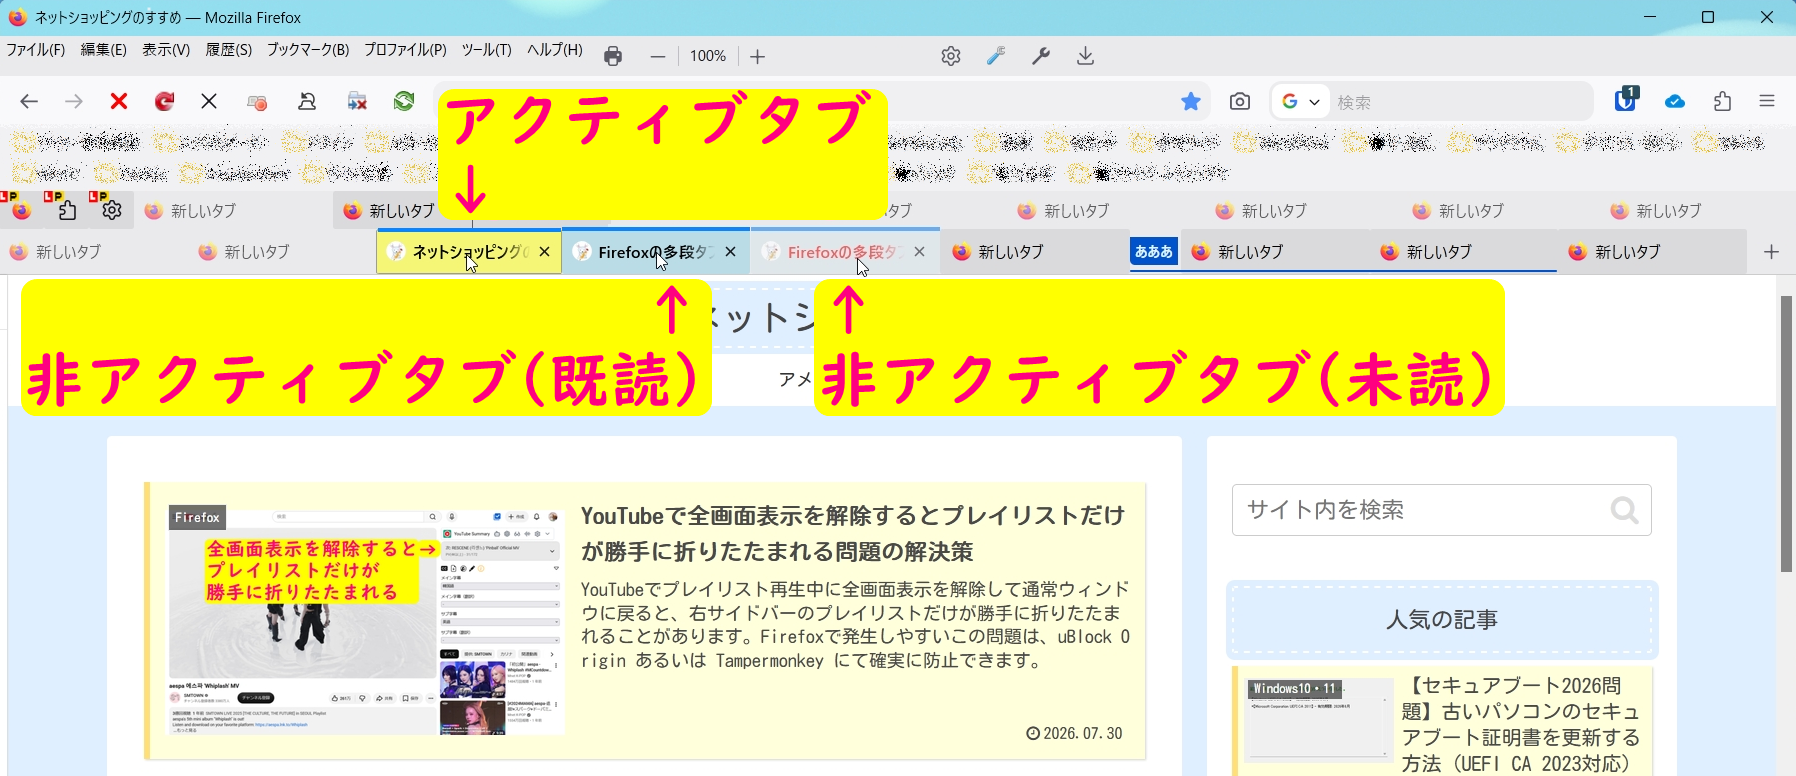Click the YouTube article thumbnail image
This screenshot has width=1796, height=776.
point(366,620)
